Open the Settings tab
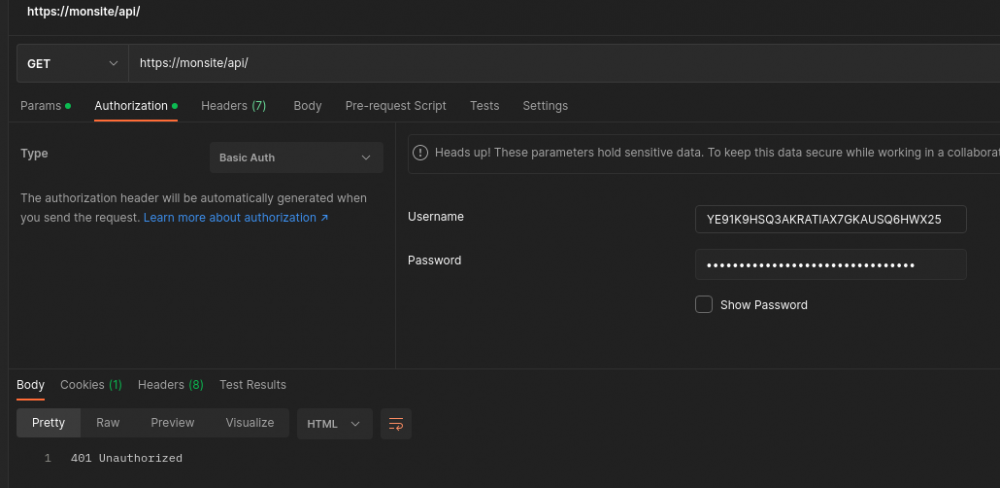The height and width of the screenshot is (488, 1000). coord(545,106)
